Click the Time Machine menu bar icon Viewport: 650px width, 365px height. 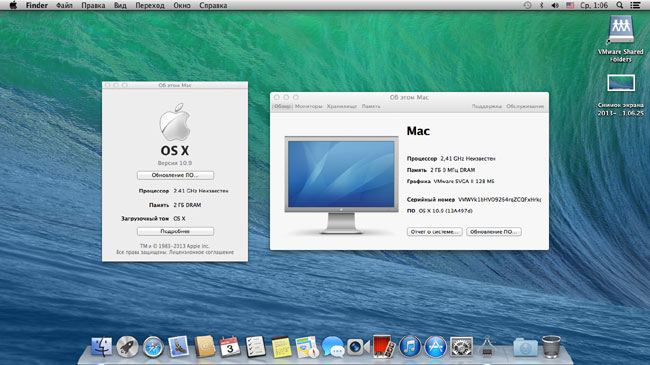click(x=527, y=5)
